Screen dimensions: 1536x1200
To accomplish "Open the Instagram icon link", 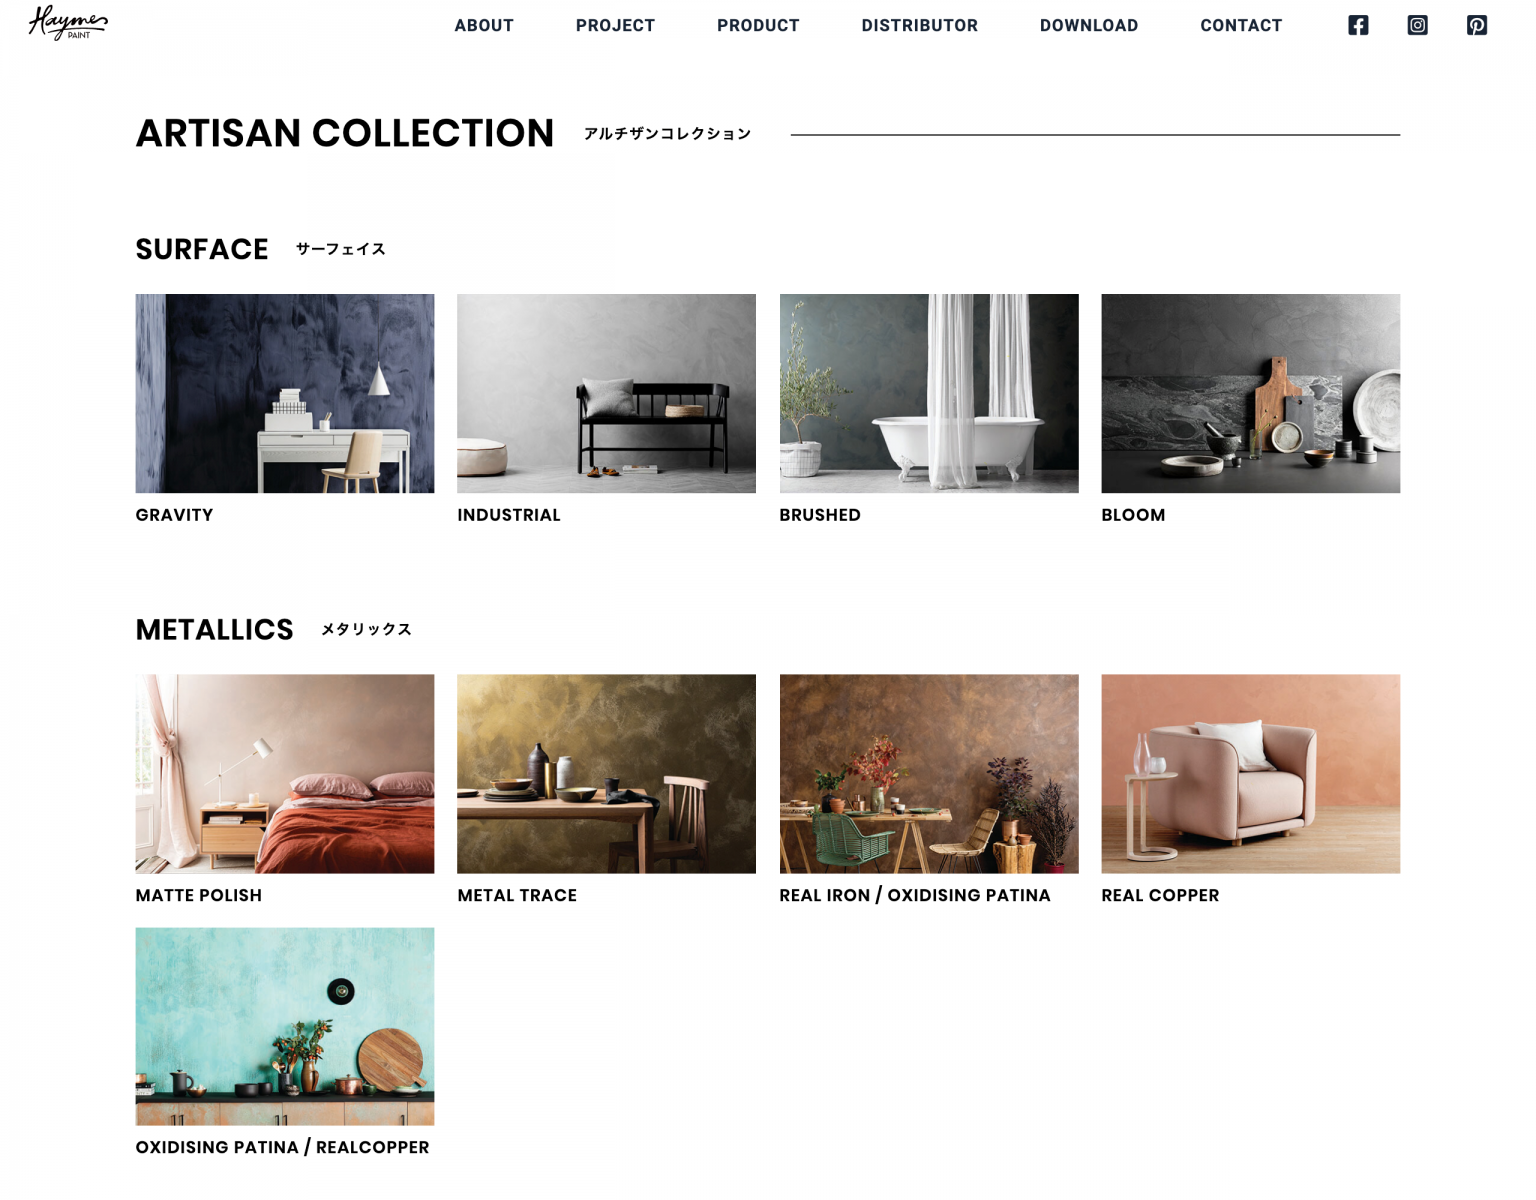I will pyautogui.click(x=1417, y=25).
